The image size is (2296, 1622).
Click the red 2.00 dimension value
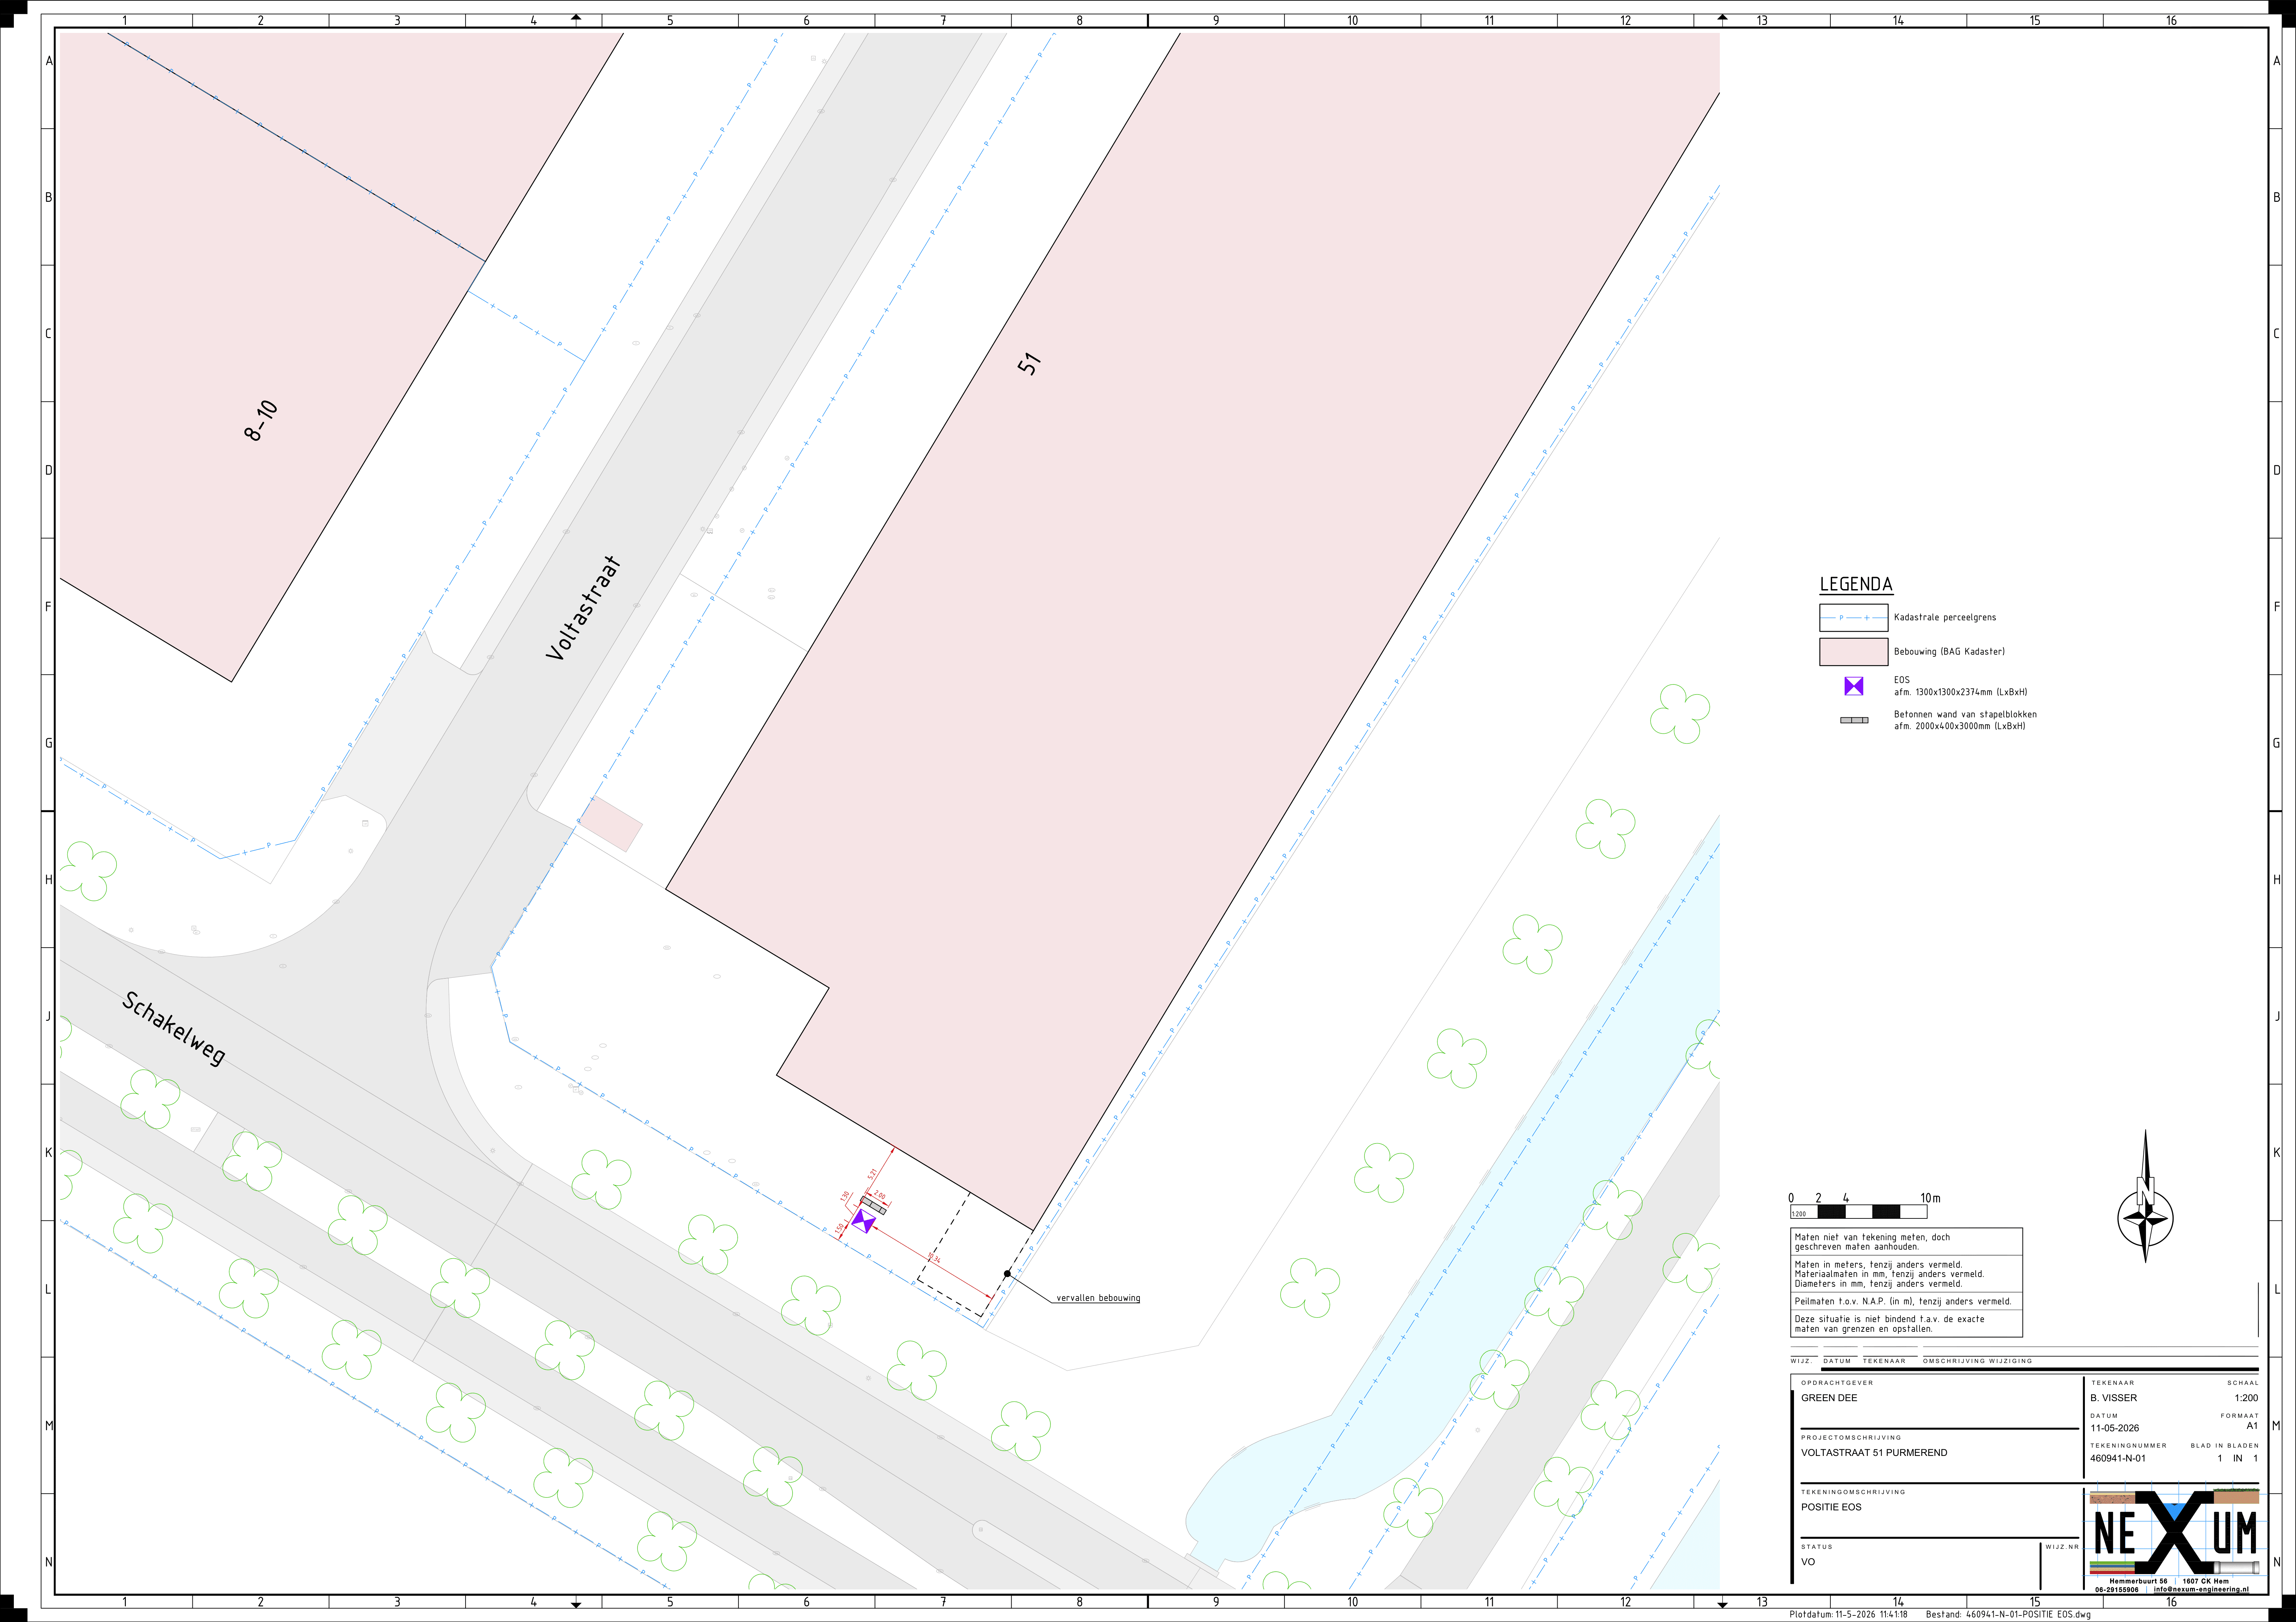click(x=879, y=1195)
